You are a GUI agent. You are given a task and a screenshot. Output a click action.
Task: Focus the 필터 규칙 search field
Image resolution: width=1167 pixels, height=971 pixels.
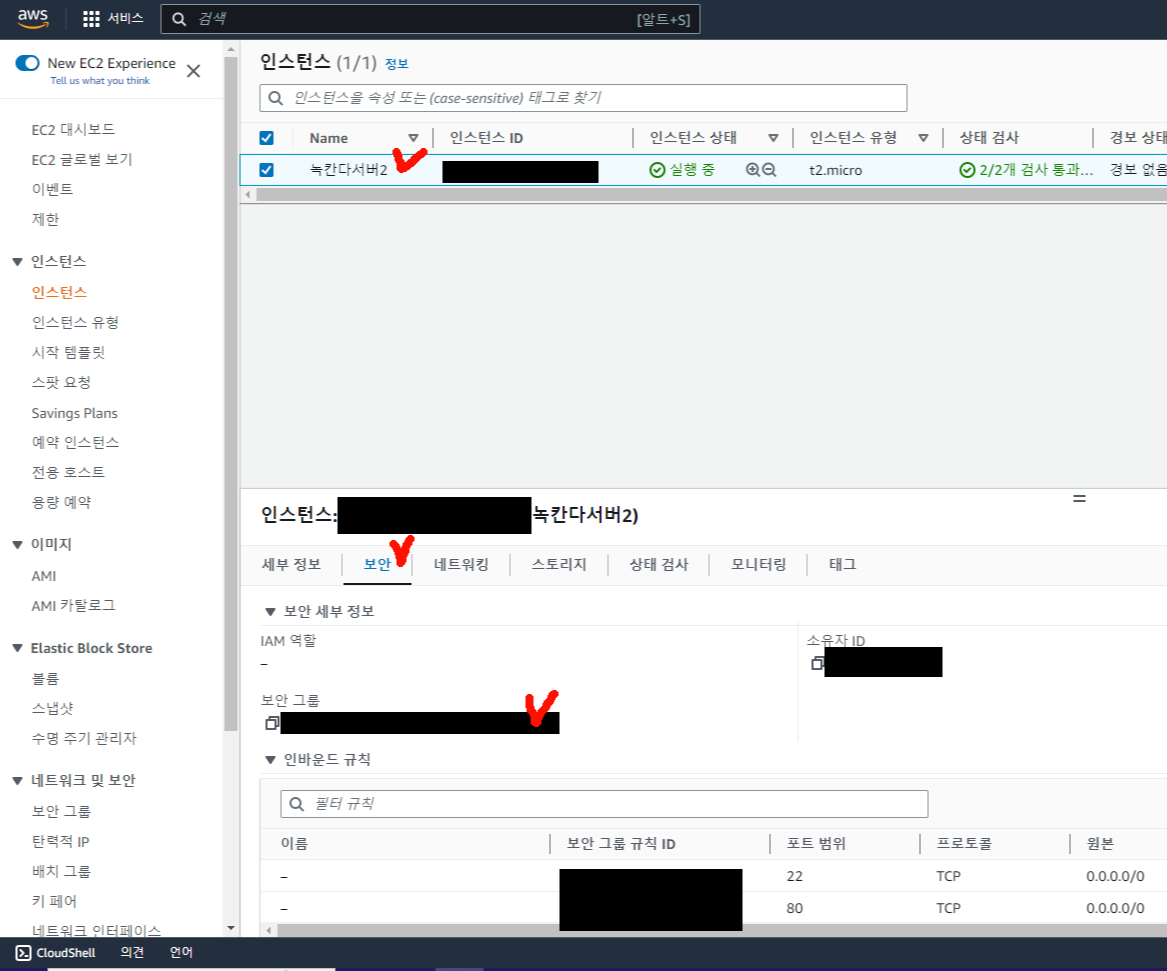(x=604, y=804)
